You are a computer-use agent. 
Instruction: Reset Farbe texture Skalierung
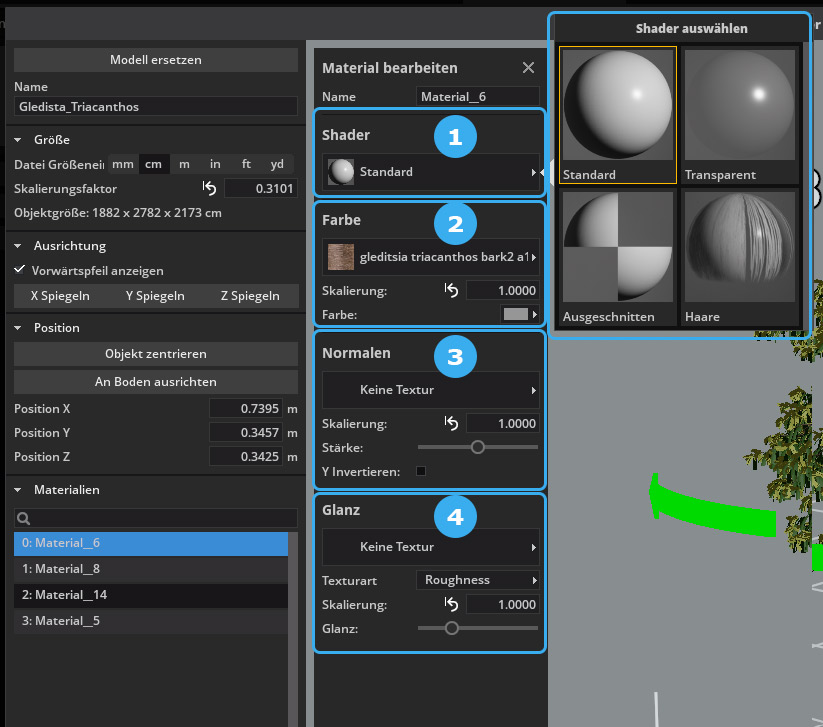click(451, 291)
